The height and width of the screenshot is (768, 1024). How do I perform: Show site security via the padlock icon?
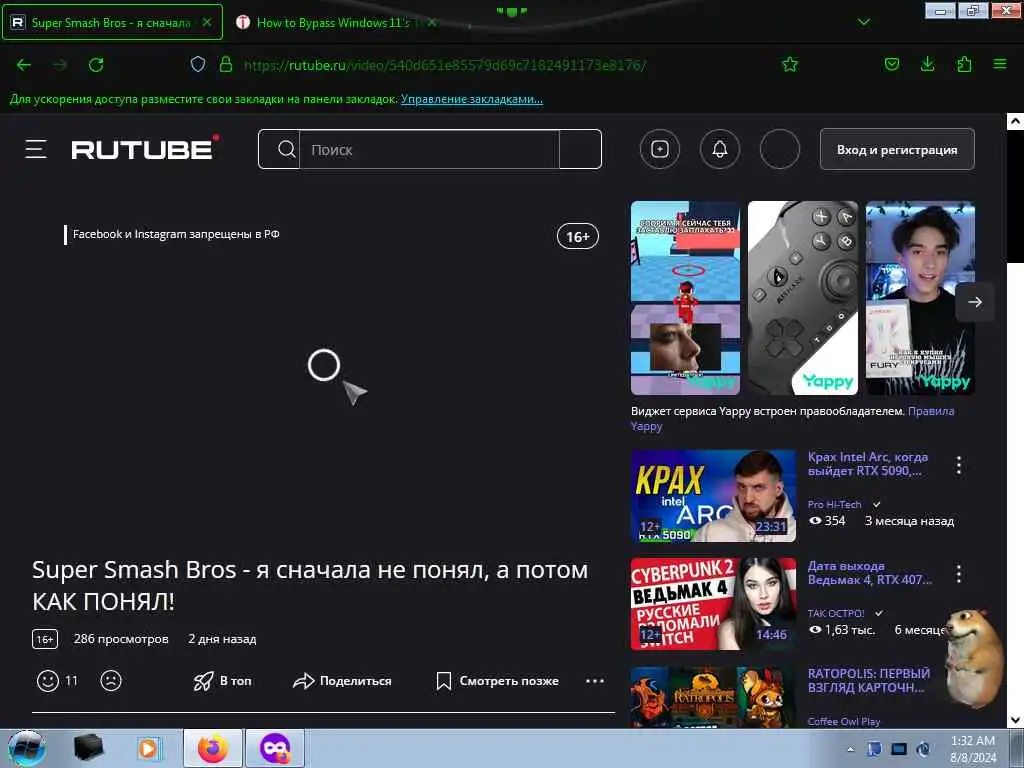(x=226, y=64)
